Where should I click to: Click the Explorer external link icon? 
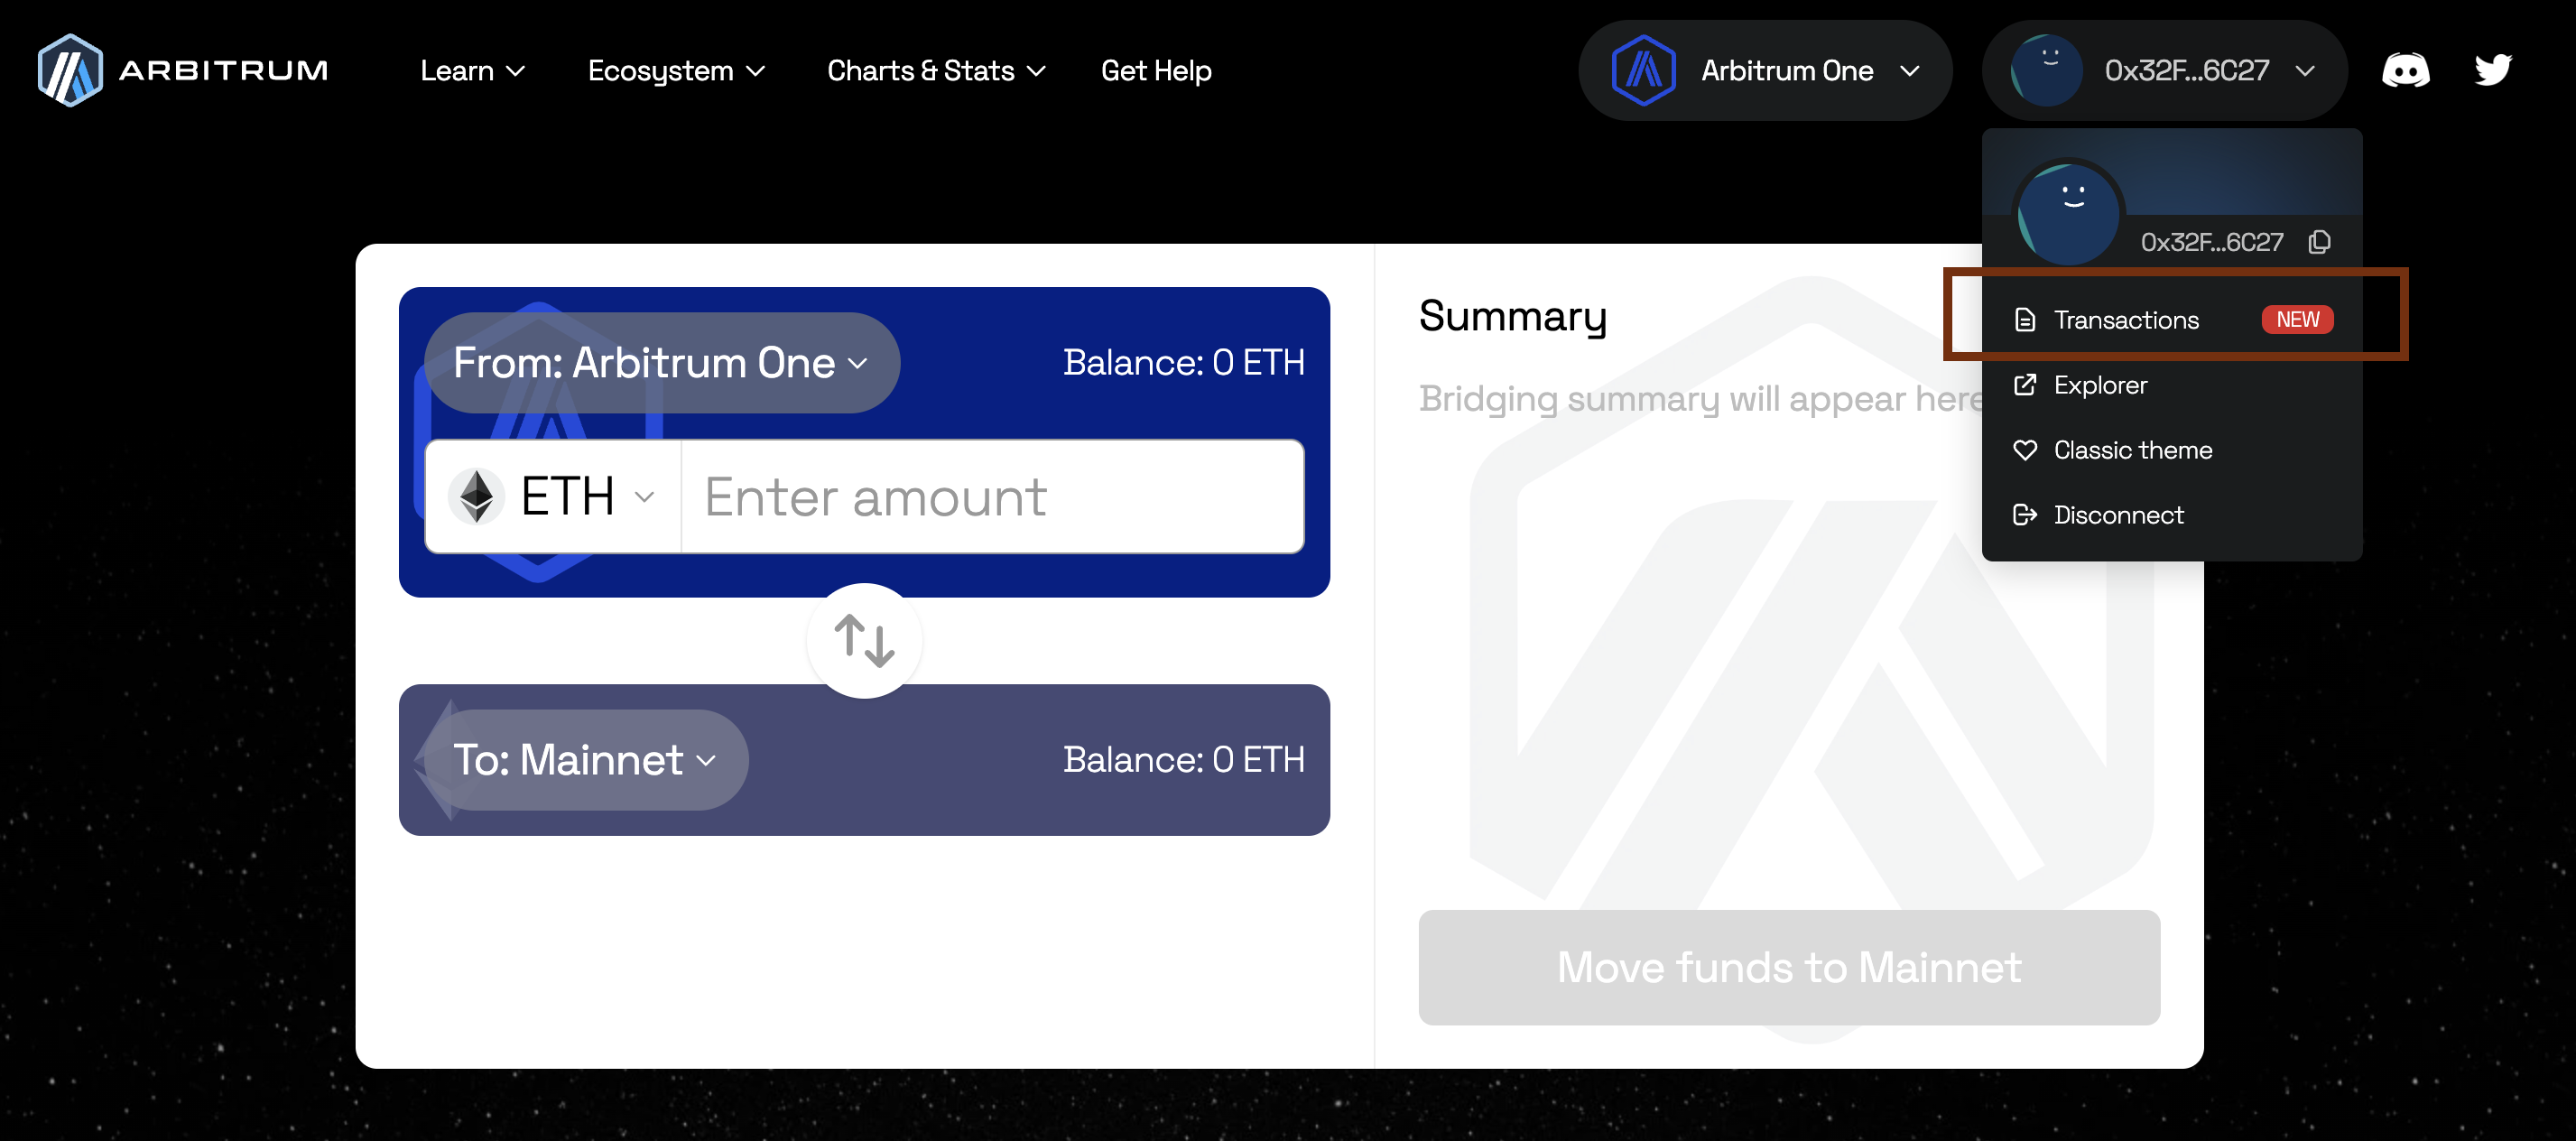(x=2025, y=383)
